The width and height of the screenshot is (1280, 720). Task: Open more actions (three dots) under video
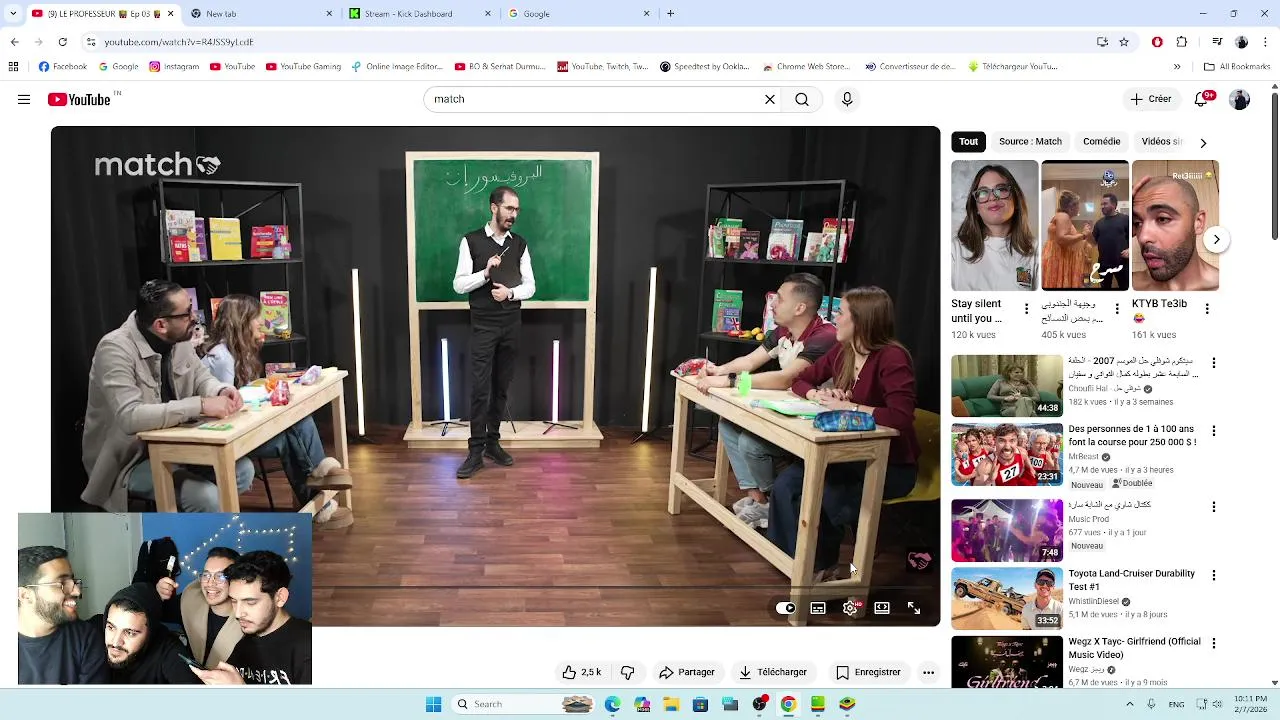[x=928, y=672]
